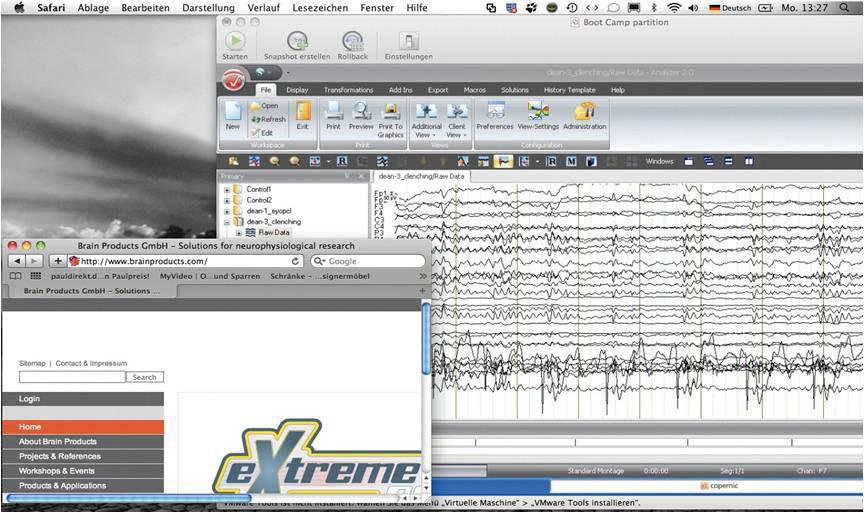Screen dimensions: 864x513
Task: Click the Wi-Fi icon in menu bar
Action: (x=673, y=8)
